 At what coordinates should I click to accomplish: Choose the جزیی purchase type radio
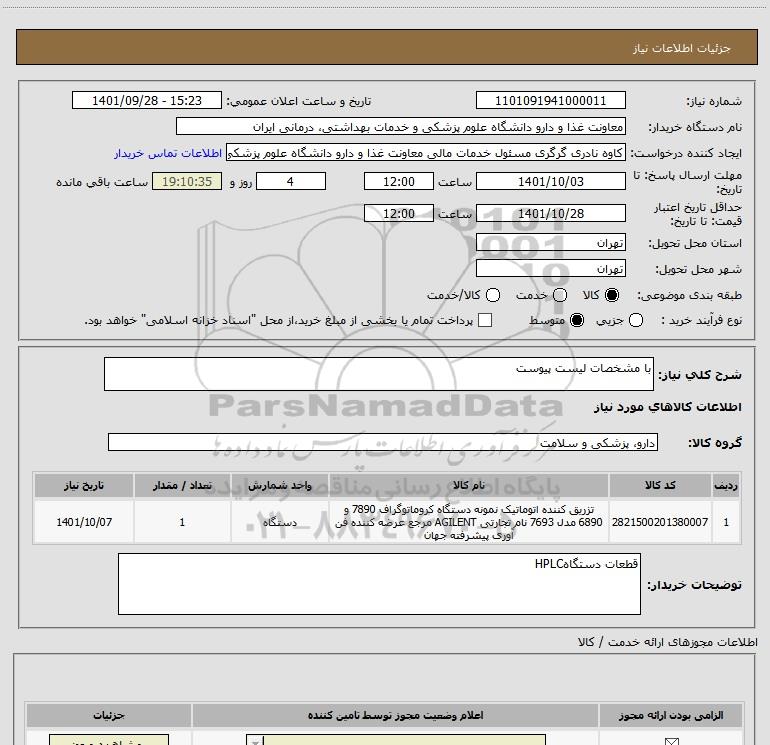click(636, 320)
